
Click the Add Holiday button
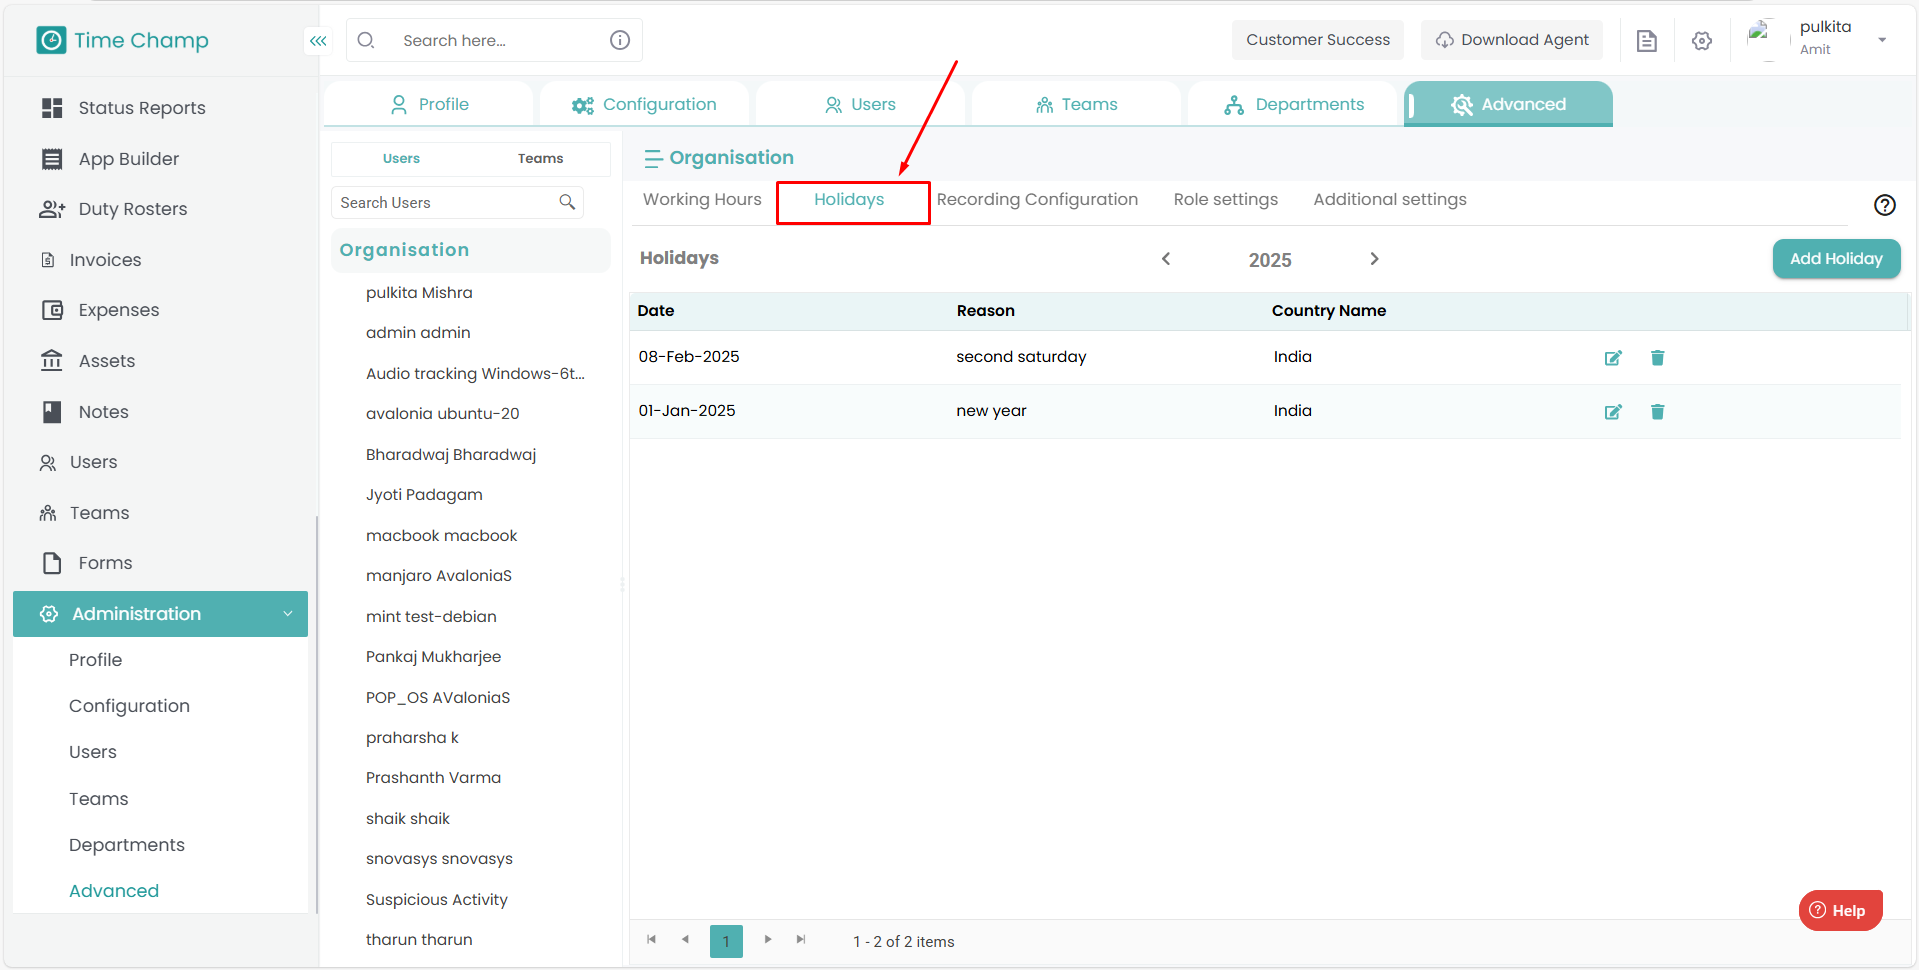(x=1835, y=259)
